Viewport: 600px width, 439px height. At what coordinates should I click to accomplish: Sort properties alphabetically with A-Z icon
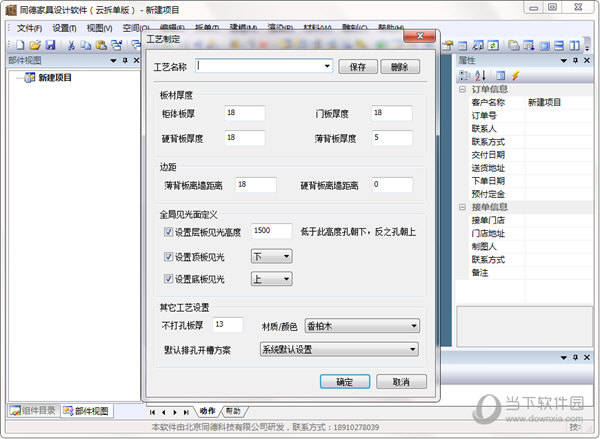pos(480,75)
